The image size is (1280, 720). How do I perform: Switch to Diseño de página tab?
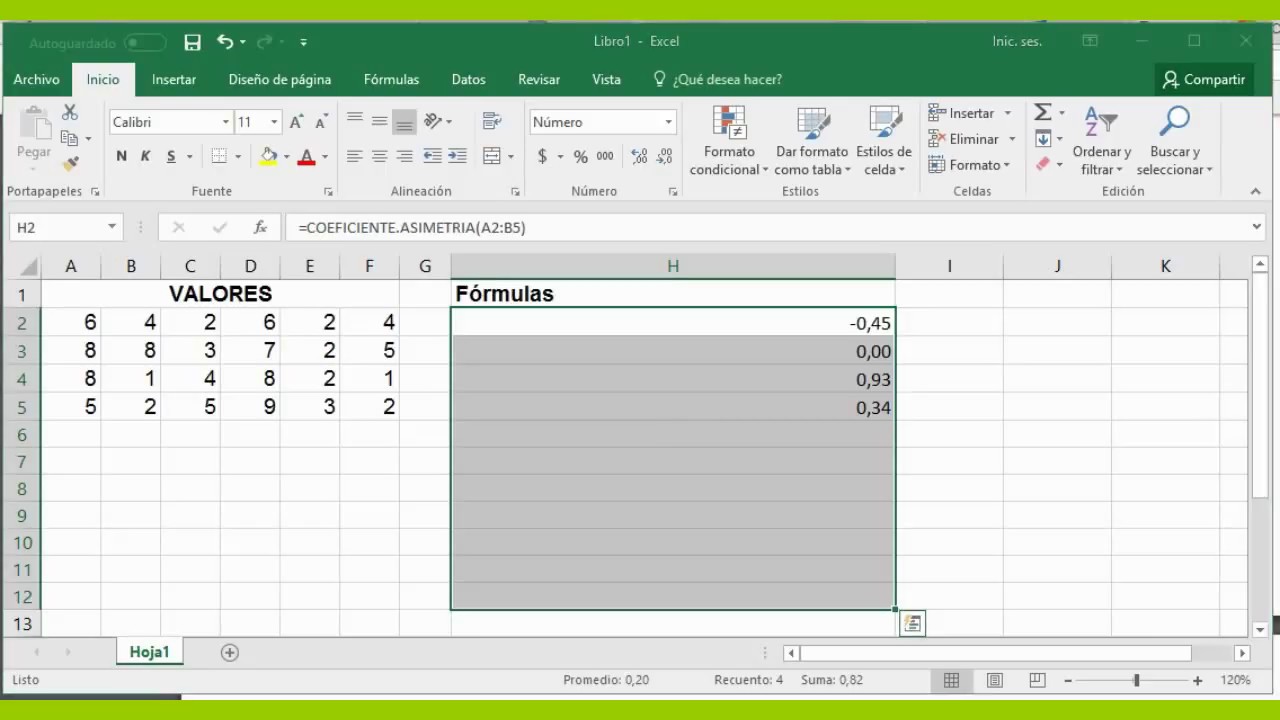pyautogui.click(x=280, y=79)
